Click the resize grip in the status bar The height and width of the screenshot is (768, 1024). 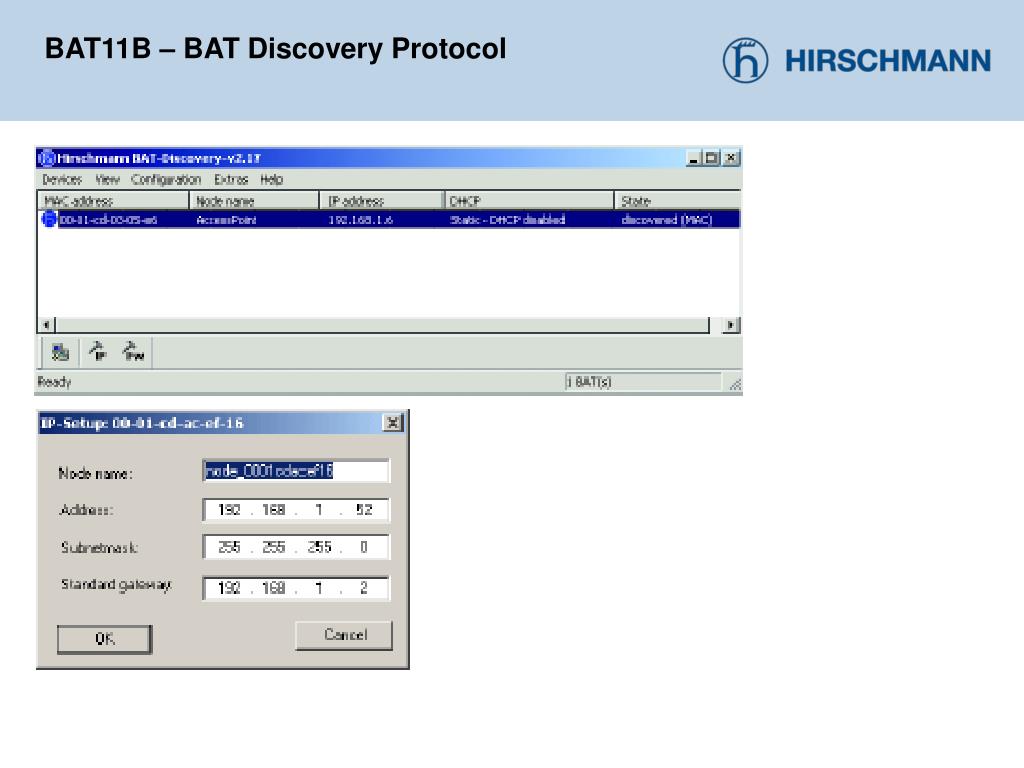(x=735, y=385)
